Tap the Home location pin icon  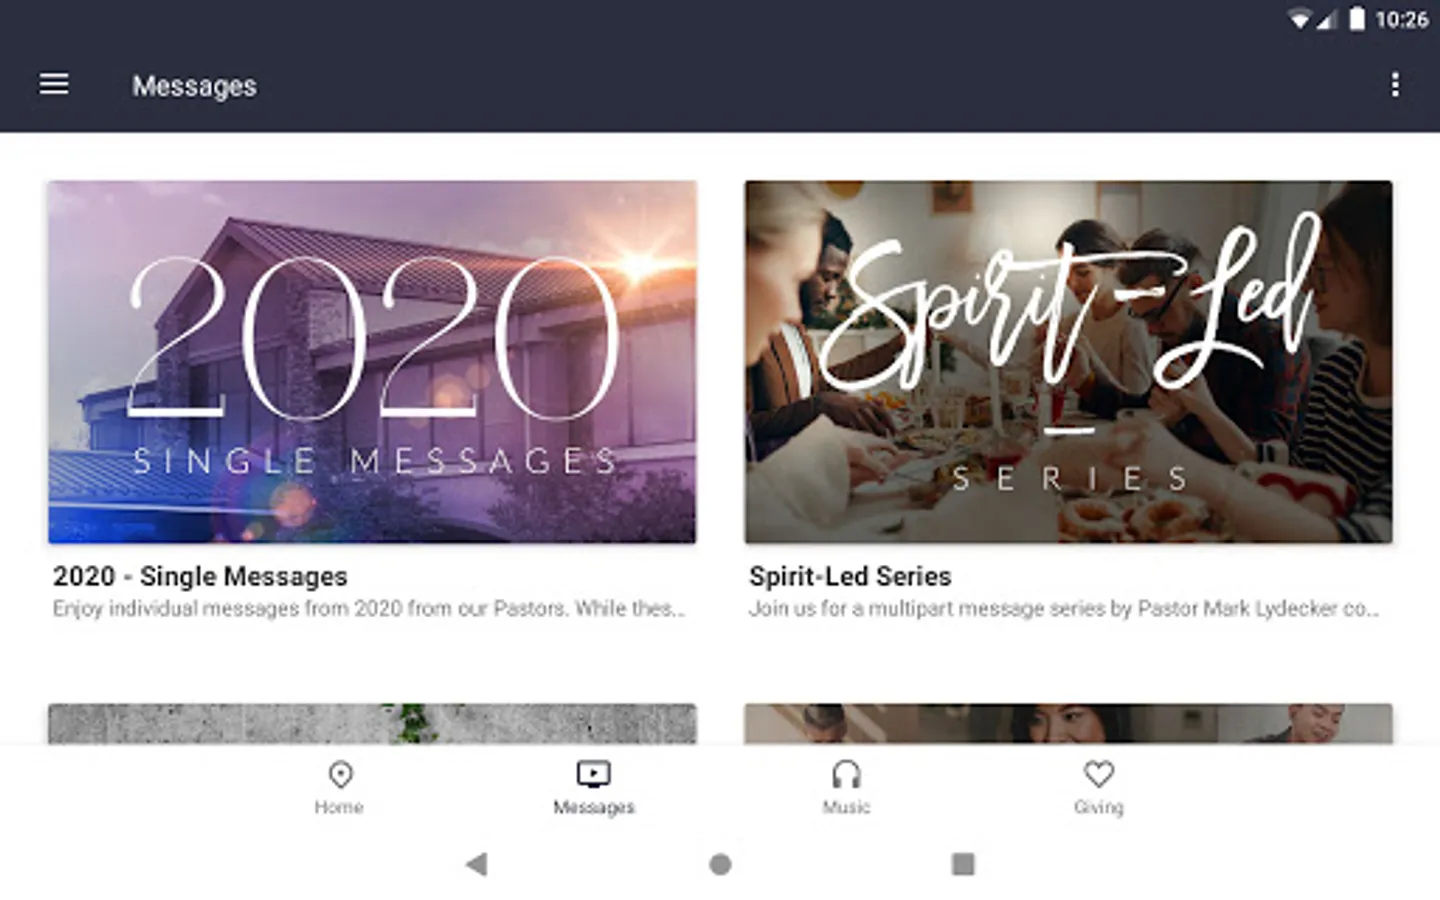(x=340, y=774)
